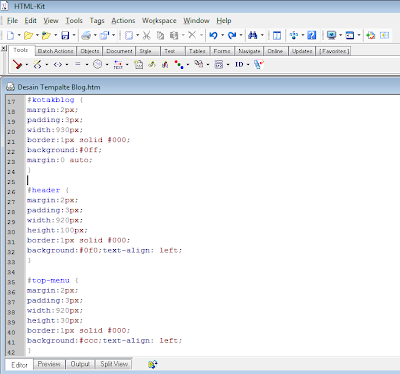Open the File menu

click(x=12, y=21)
